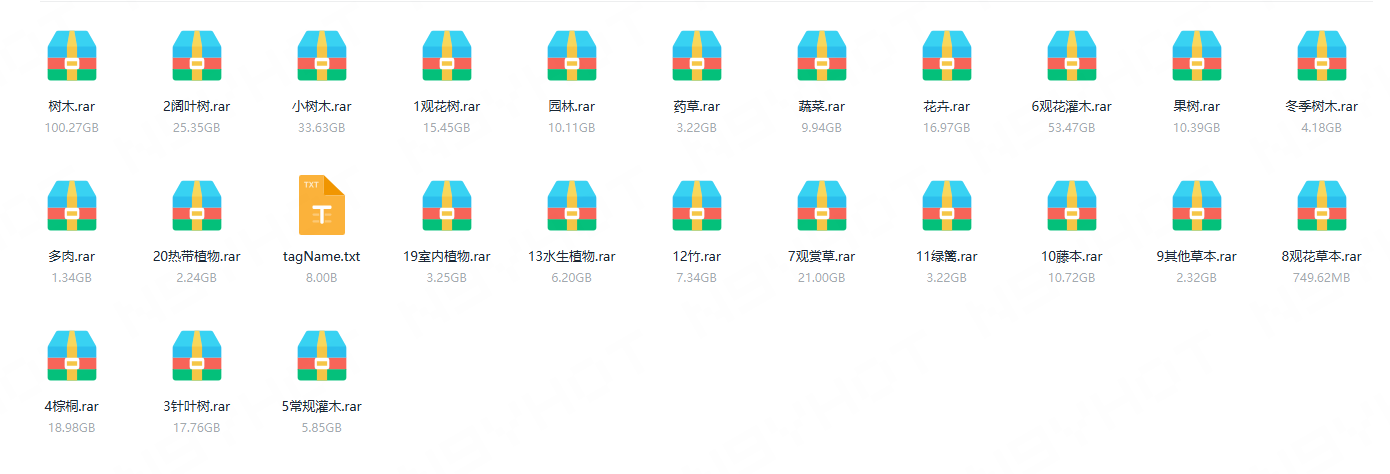Select the 小树木.rar archive icon

(322, 55)
